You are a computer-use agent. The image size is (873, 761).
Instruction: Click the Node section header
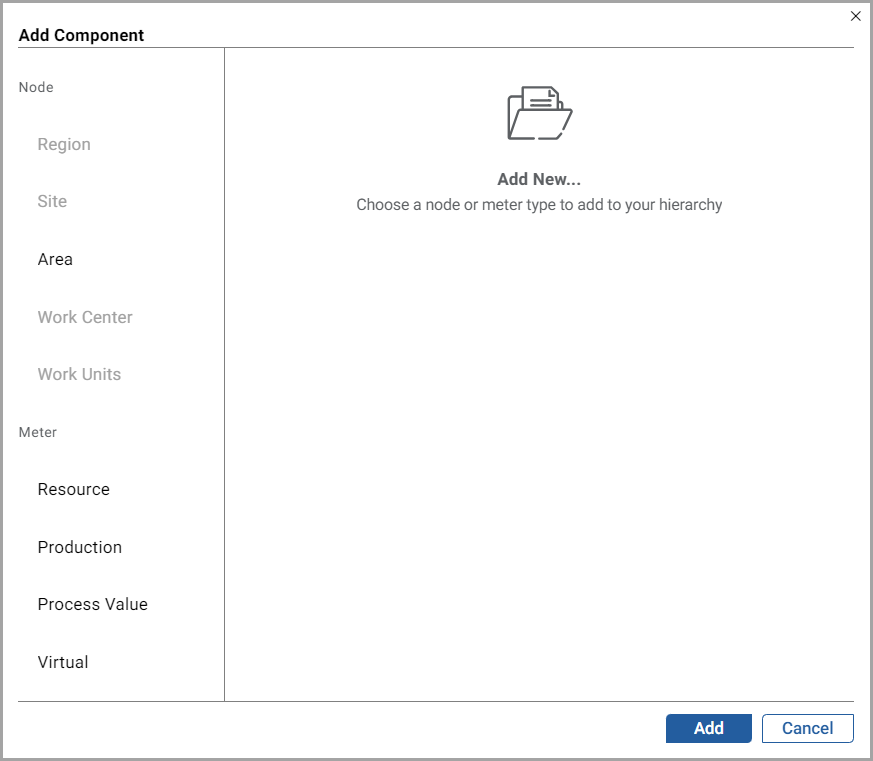point(36,87)
